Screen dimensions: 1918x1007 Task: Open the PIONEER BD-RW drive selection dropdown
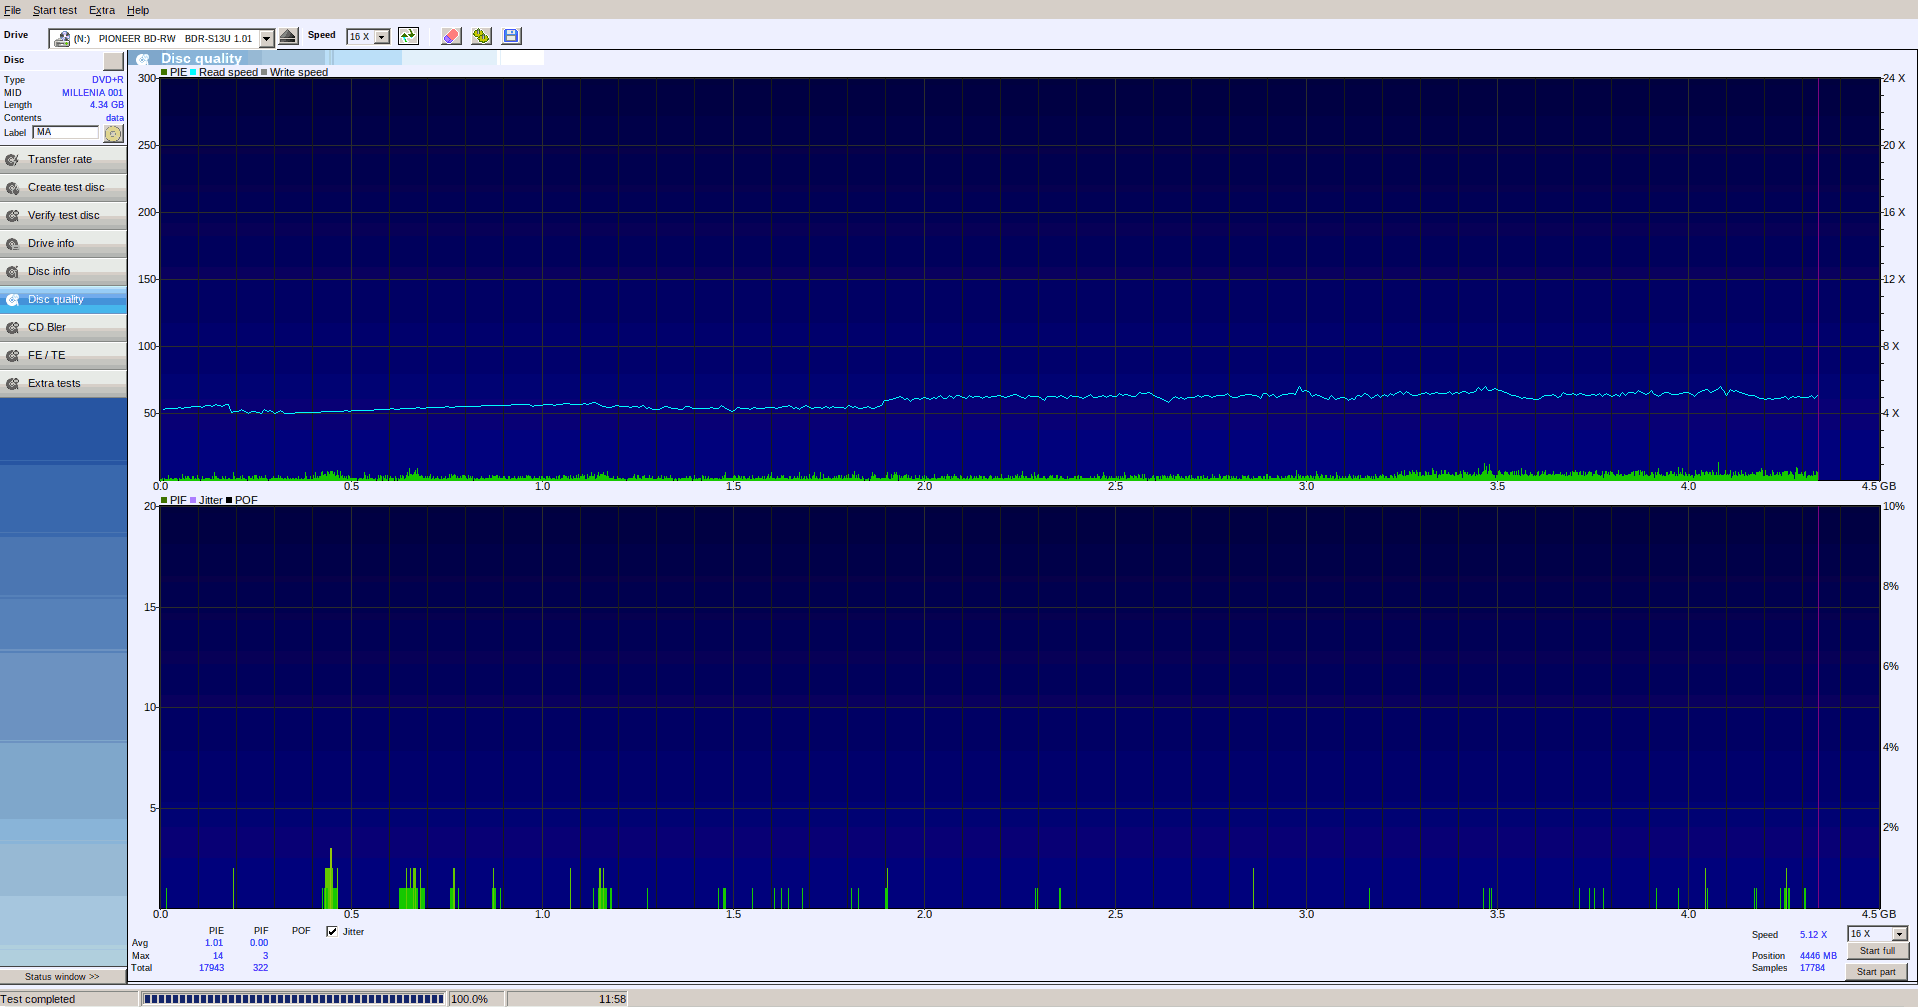265,38
